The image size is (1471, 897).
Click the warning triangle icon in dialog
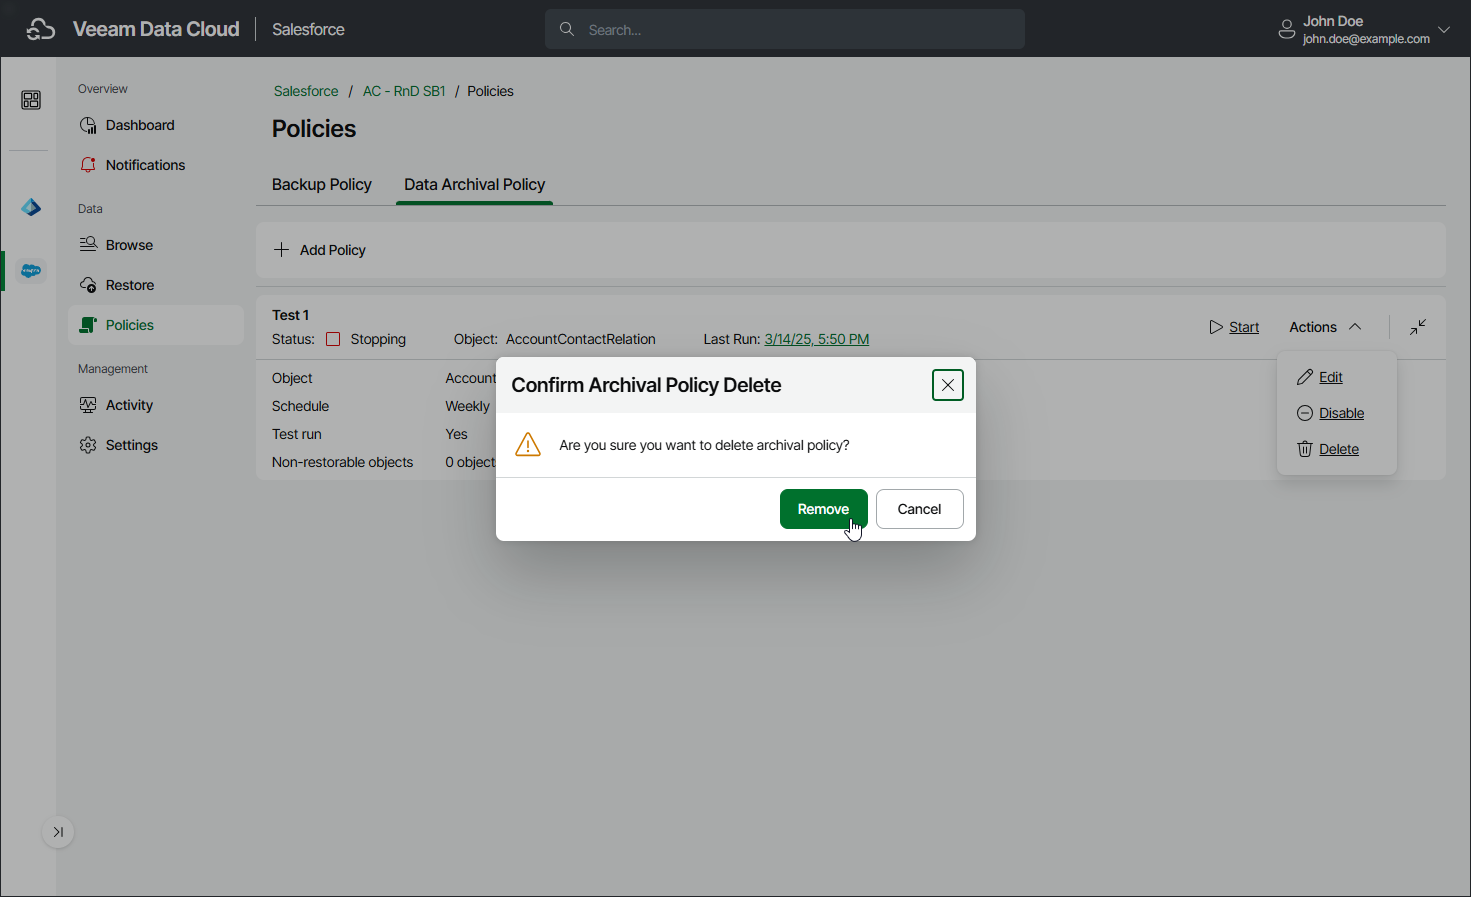[528, 445]
